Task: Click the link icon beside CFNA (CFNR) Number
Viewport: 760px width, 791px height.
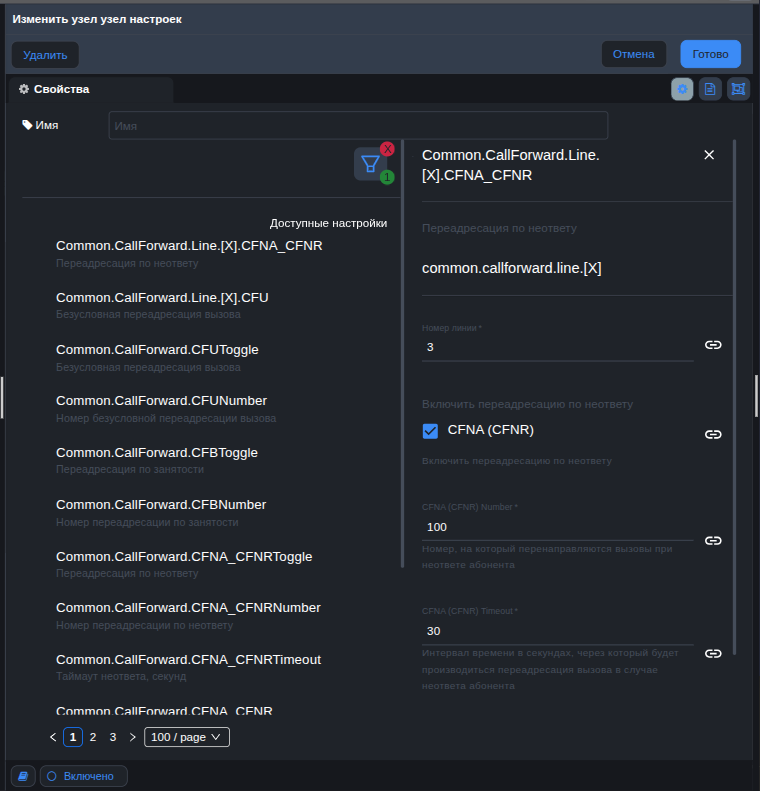Action: tap(713, 540)
